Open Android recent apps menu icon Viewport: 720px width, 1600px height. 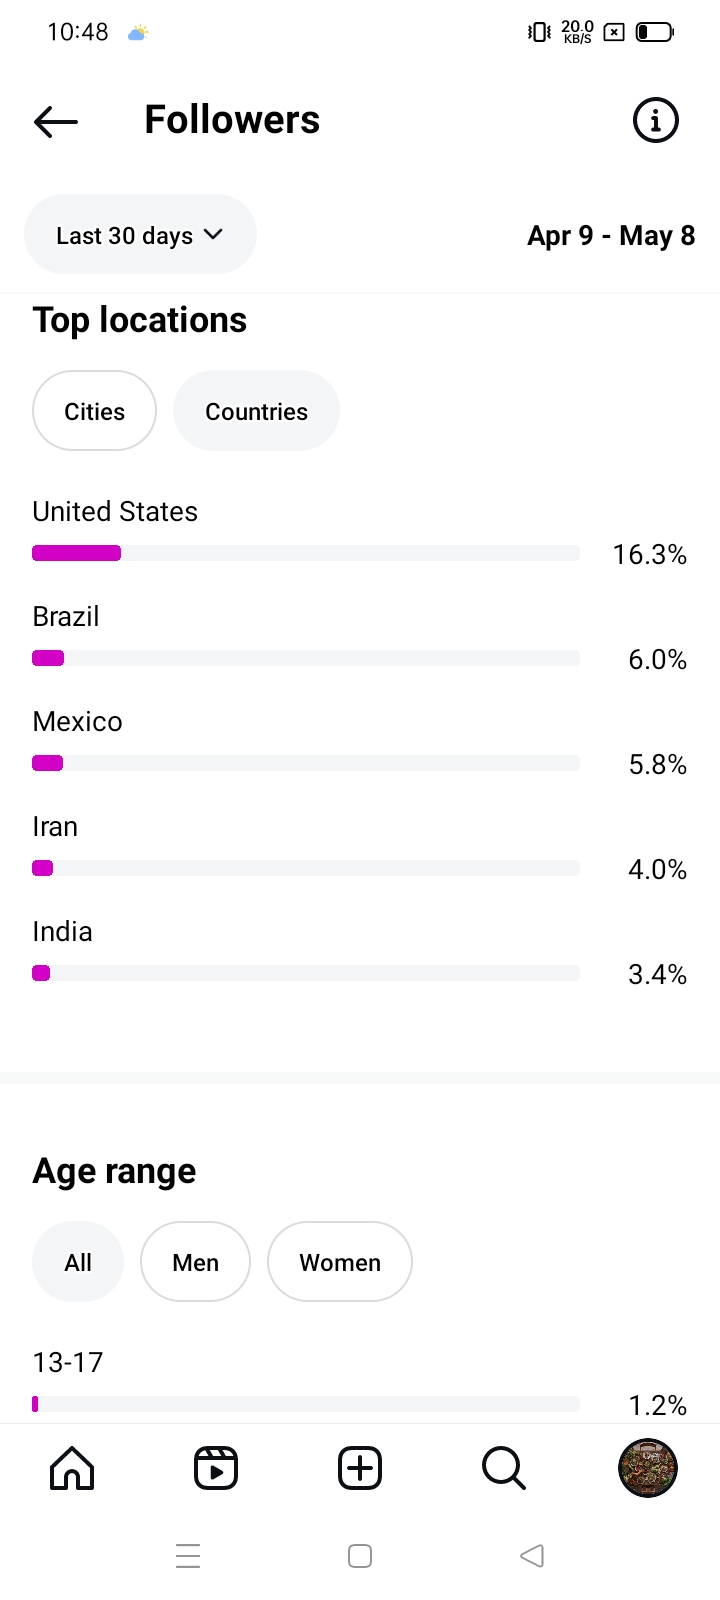pyautogui.click(x=188, y=1556)
